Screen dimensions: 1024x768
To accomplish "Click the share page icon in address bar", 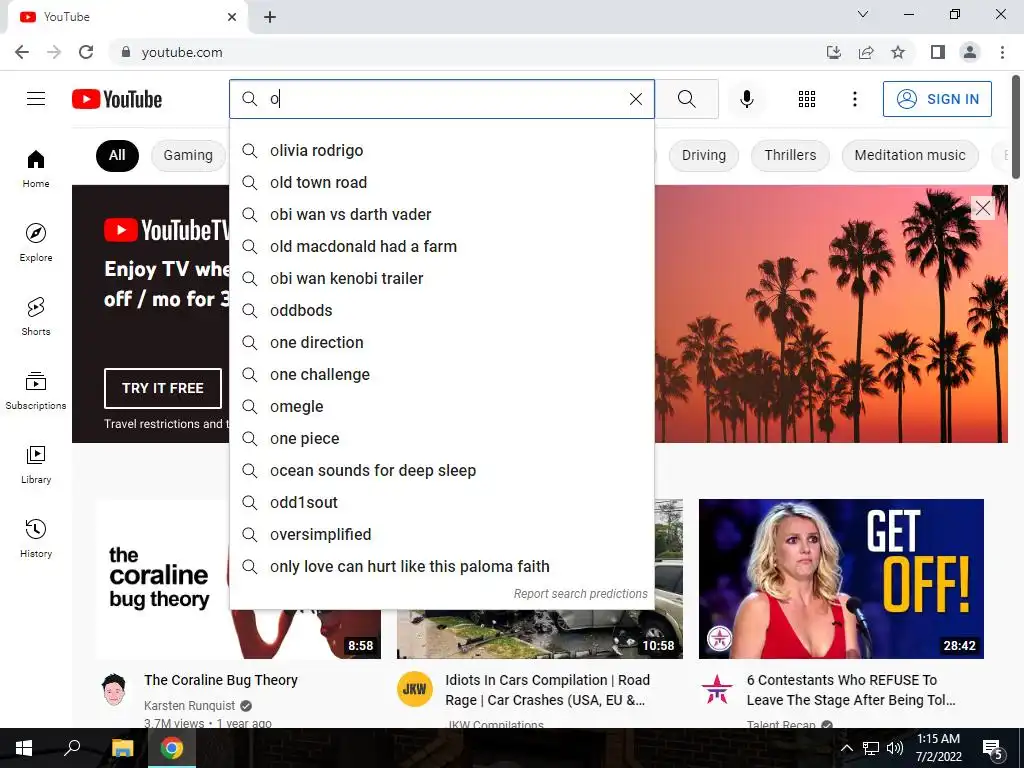I will pos(866,52).
